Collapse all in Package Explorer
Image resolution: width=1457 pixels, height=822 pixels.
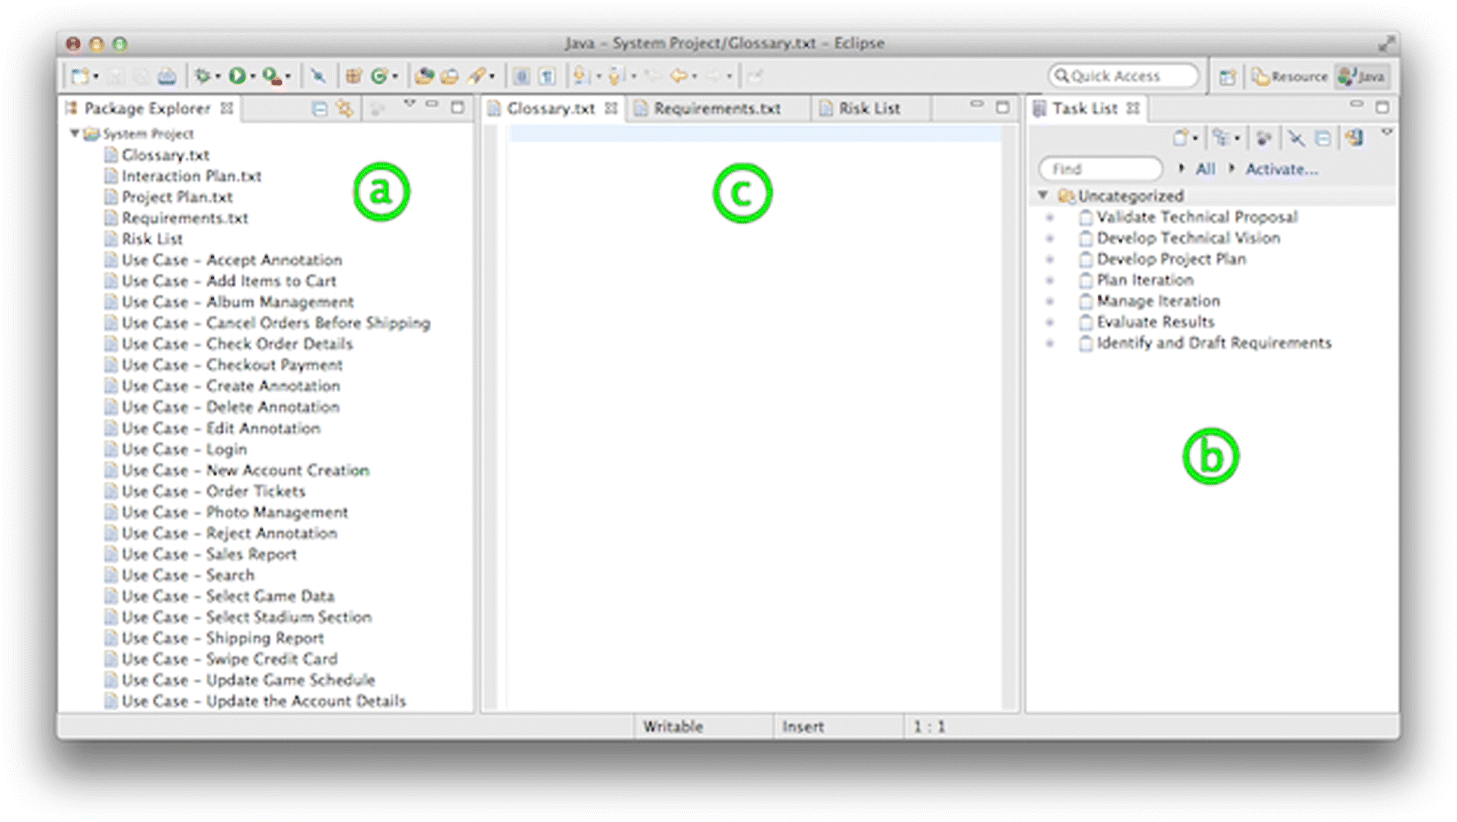coord(319,108)
